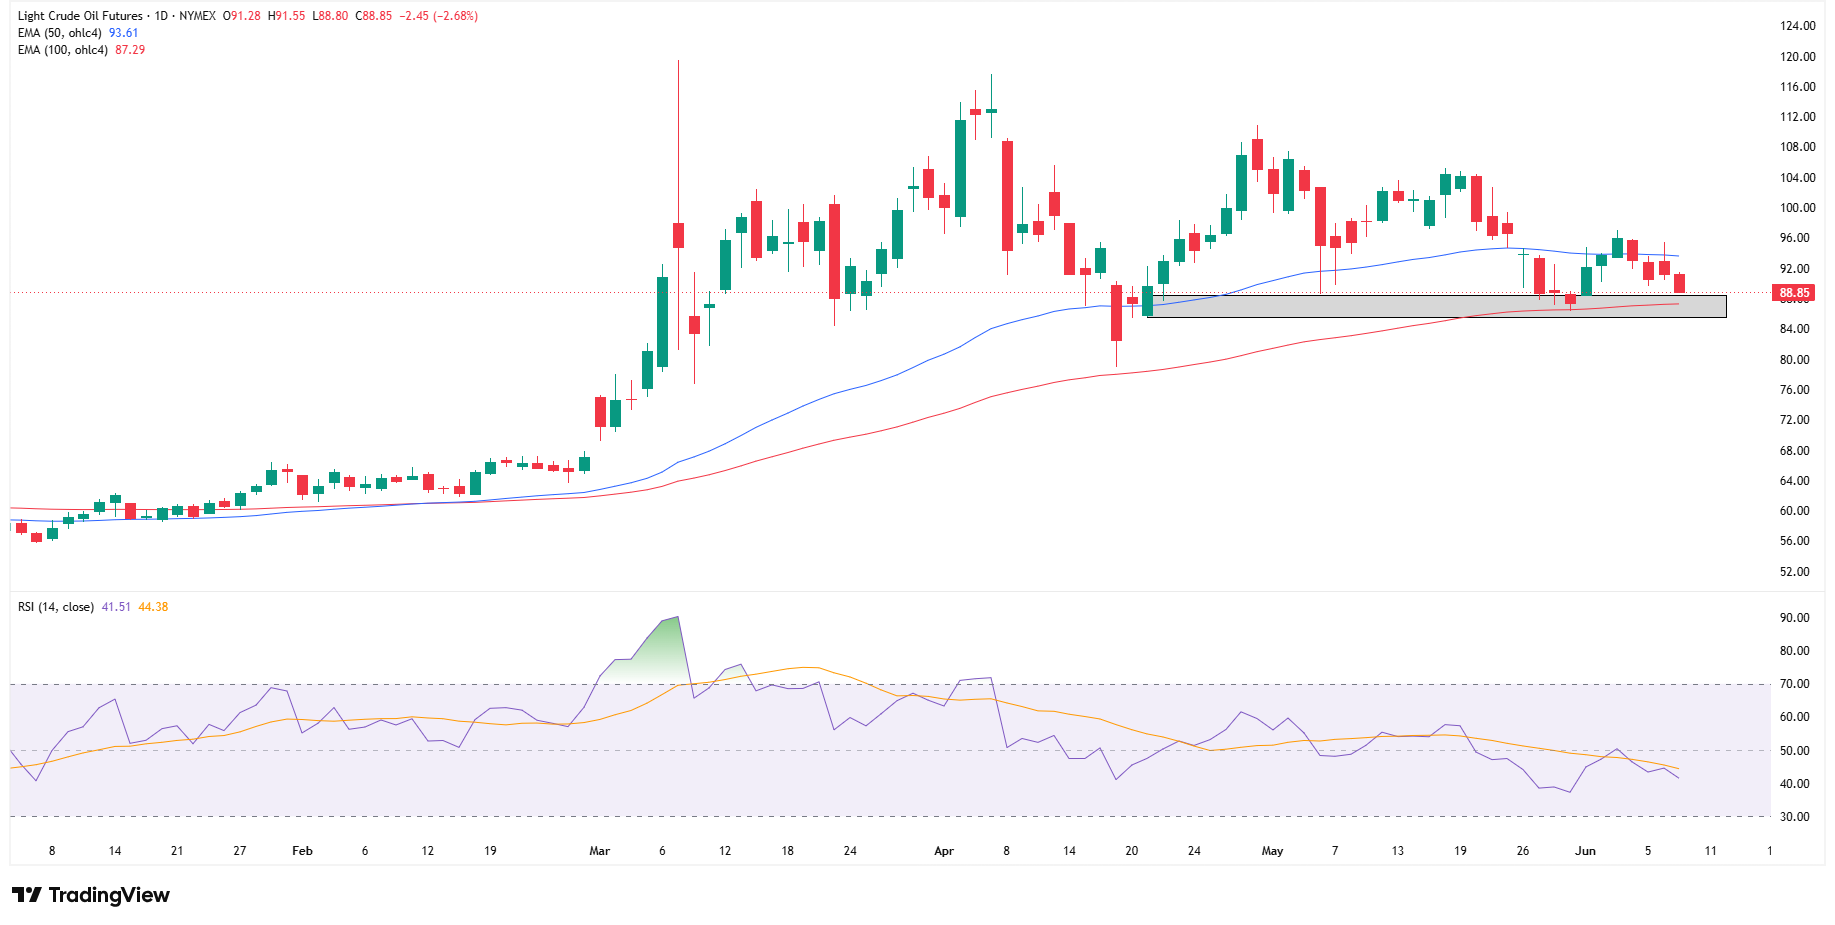Click the RSI value 41.51
The width and height of the screenshot is (1835, 925).
[x=117, y=607]
